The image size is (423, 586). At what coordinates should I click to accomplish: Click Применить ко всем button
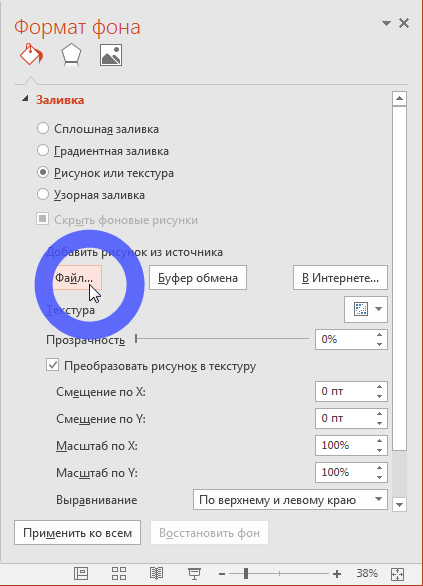77,533
